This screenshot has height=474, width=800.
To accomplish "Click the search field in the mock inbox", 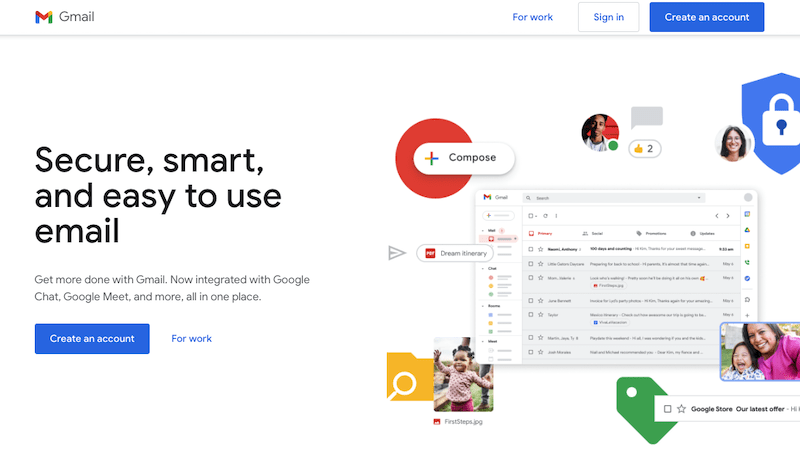I will (614, 197).
